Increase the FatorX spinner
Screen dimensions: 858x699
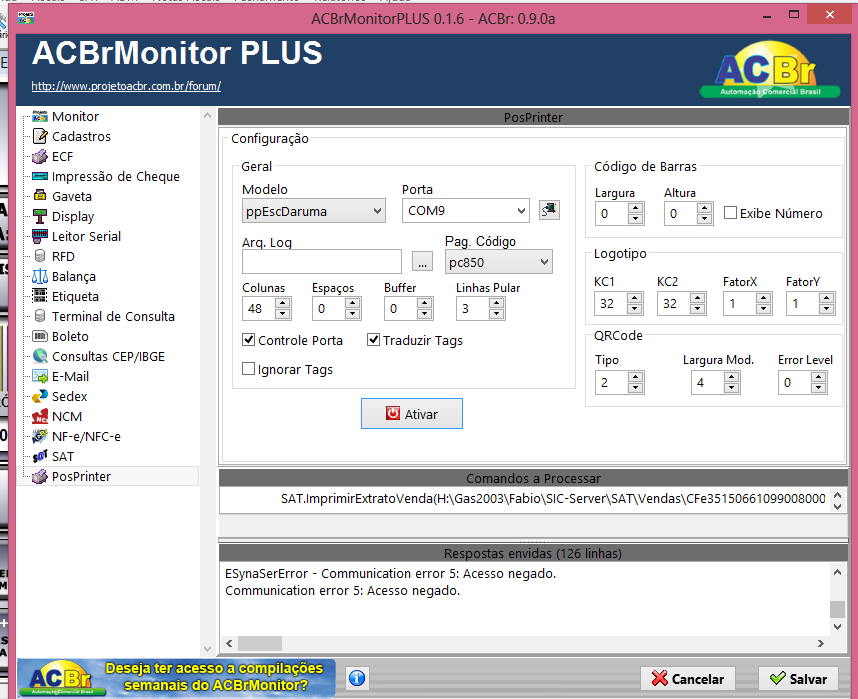[763, 298]
